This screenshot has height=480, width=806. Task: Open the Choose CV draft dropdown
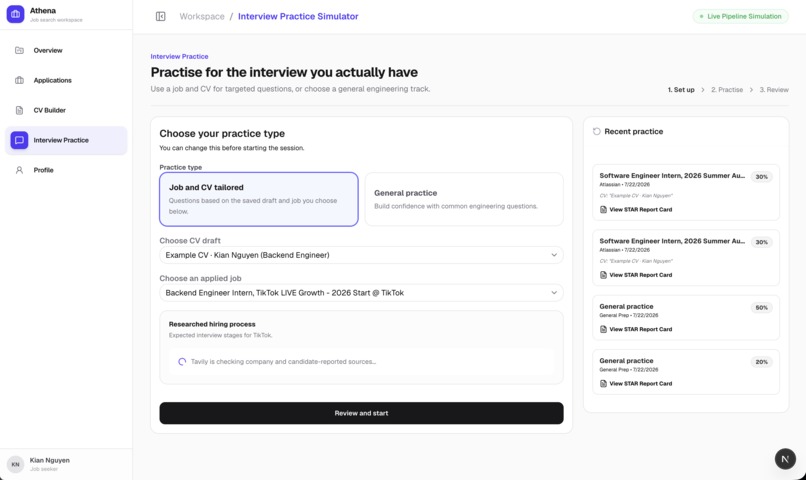point(361,255)
